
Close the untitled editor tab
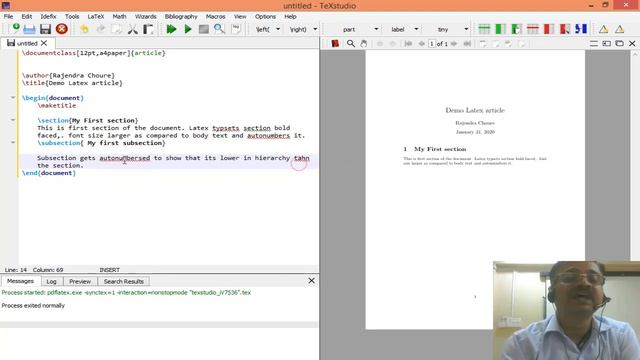[x=44, y=43]
